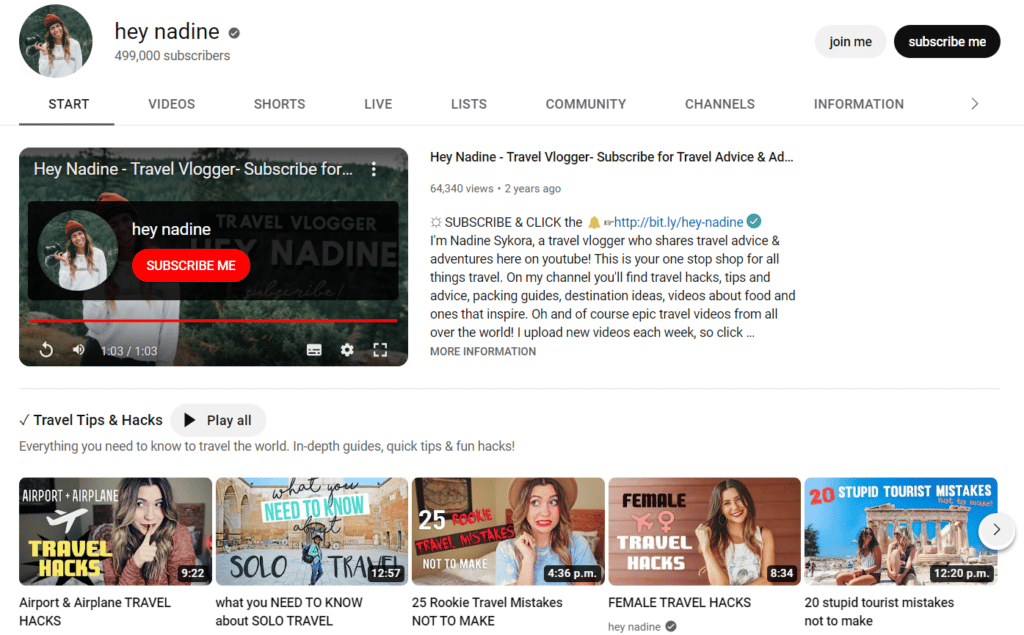Screen dimensions: 1024x635
Task: Toggle subtitles in the video player
Action: point(314,350)
